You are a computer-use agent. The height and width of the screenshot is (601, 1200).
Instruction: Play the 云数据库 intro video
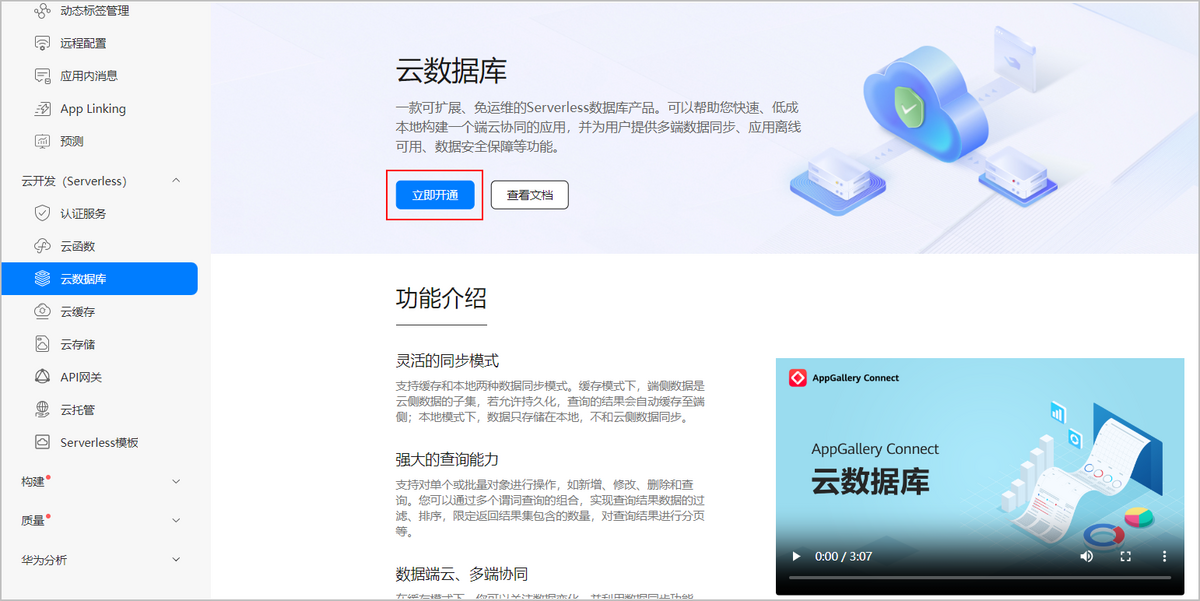[796, 556]
